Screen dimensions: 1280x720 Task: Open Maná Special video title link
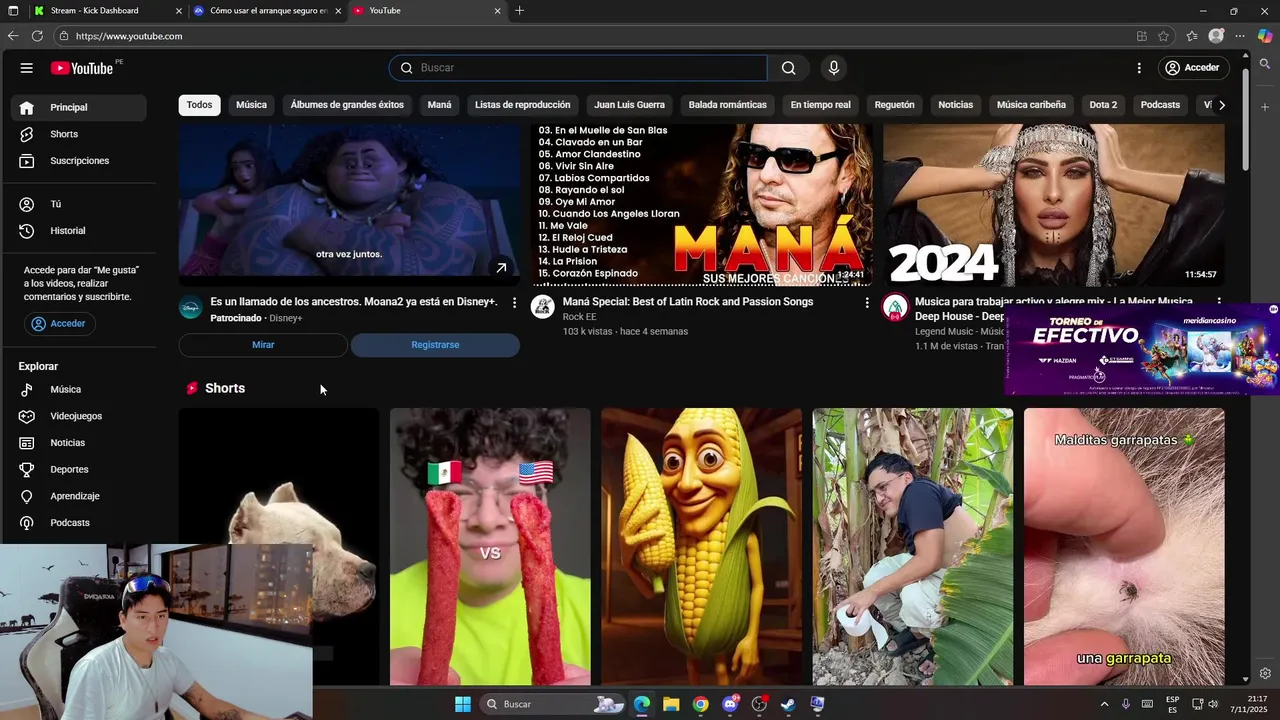(x=688, y=302)
